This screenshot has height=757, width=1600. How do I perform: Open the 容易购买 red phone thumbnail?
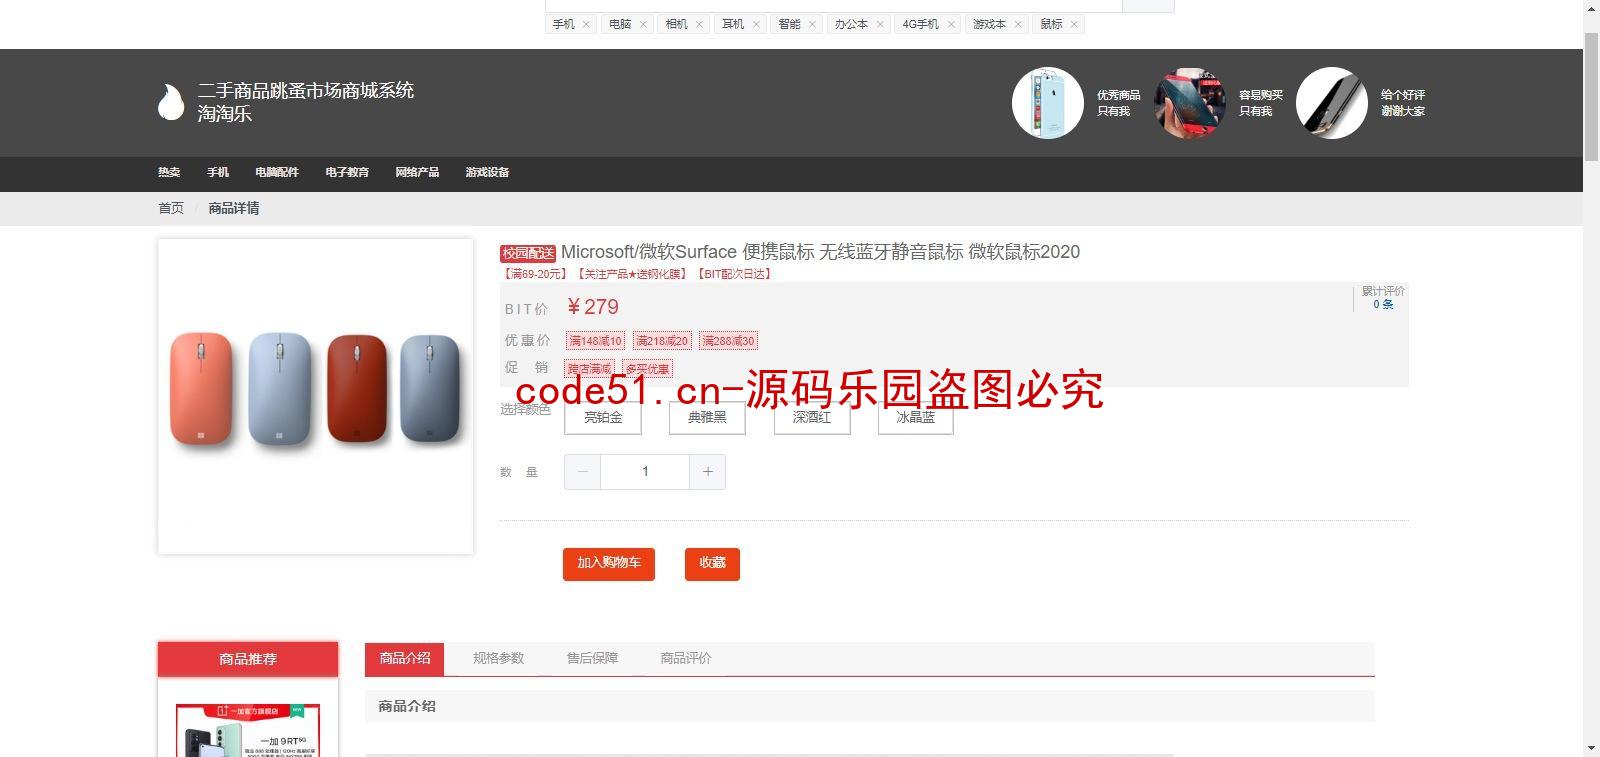tap(1189, 103)
